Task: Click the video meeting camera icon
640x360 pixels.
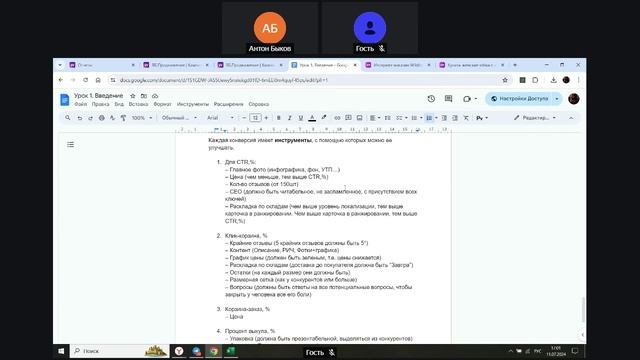Action: [467, 99]
